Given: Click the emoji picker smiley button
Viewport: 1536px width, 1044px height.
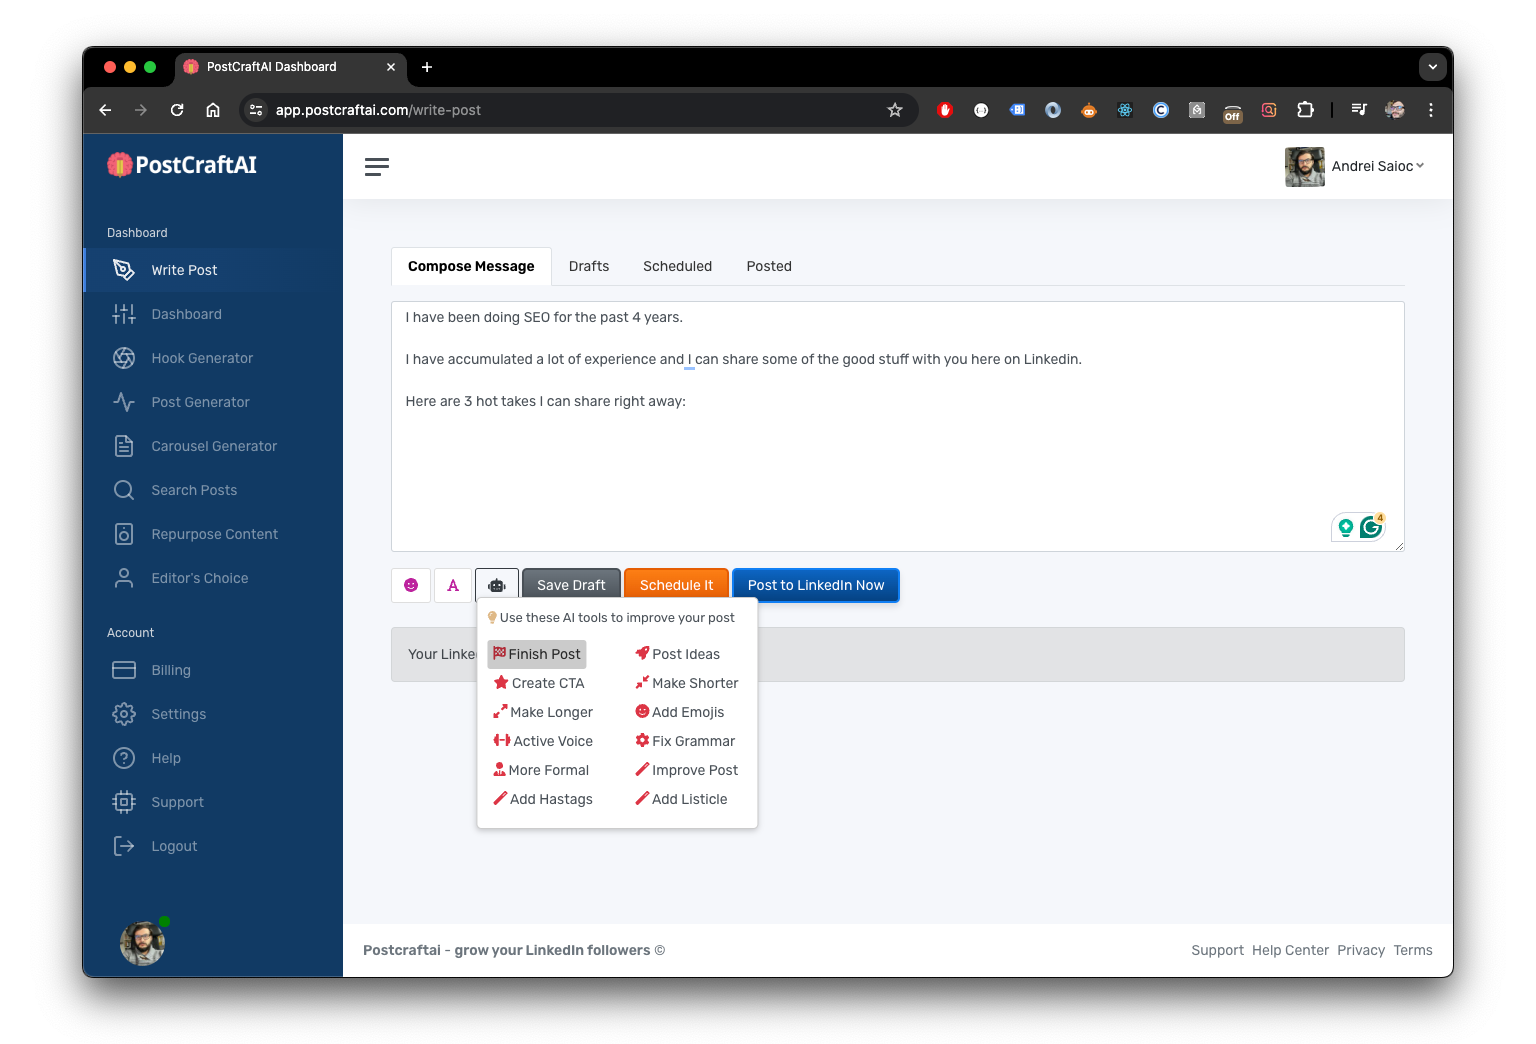Looking at the screenshot, I should coord(411,585).
